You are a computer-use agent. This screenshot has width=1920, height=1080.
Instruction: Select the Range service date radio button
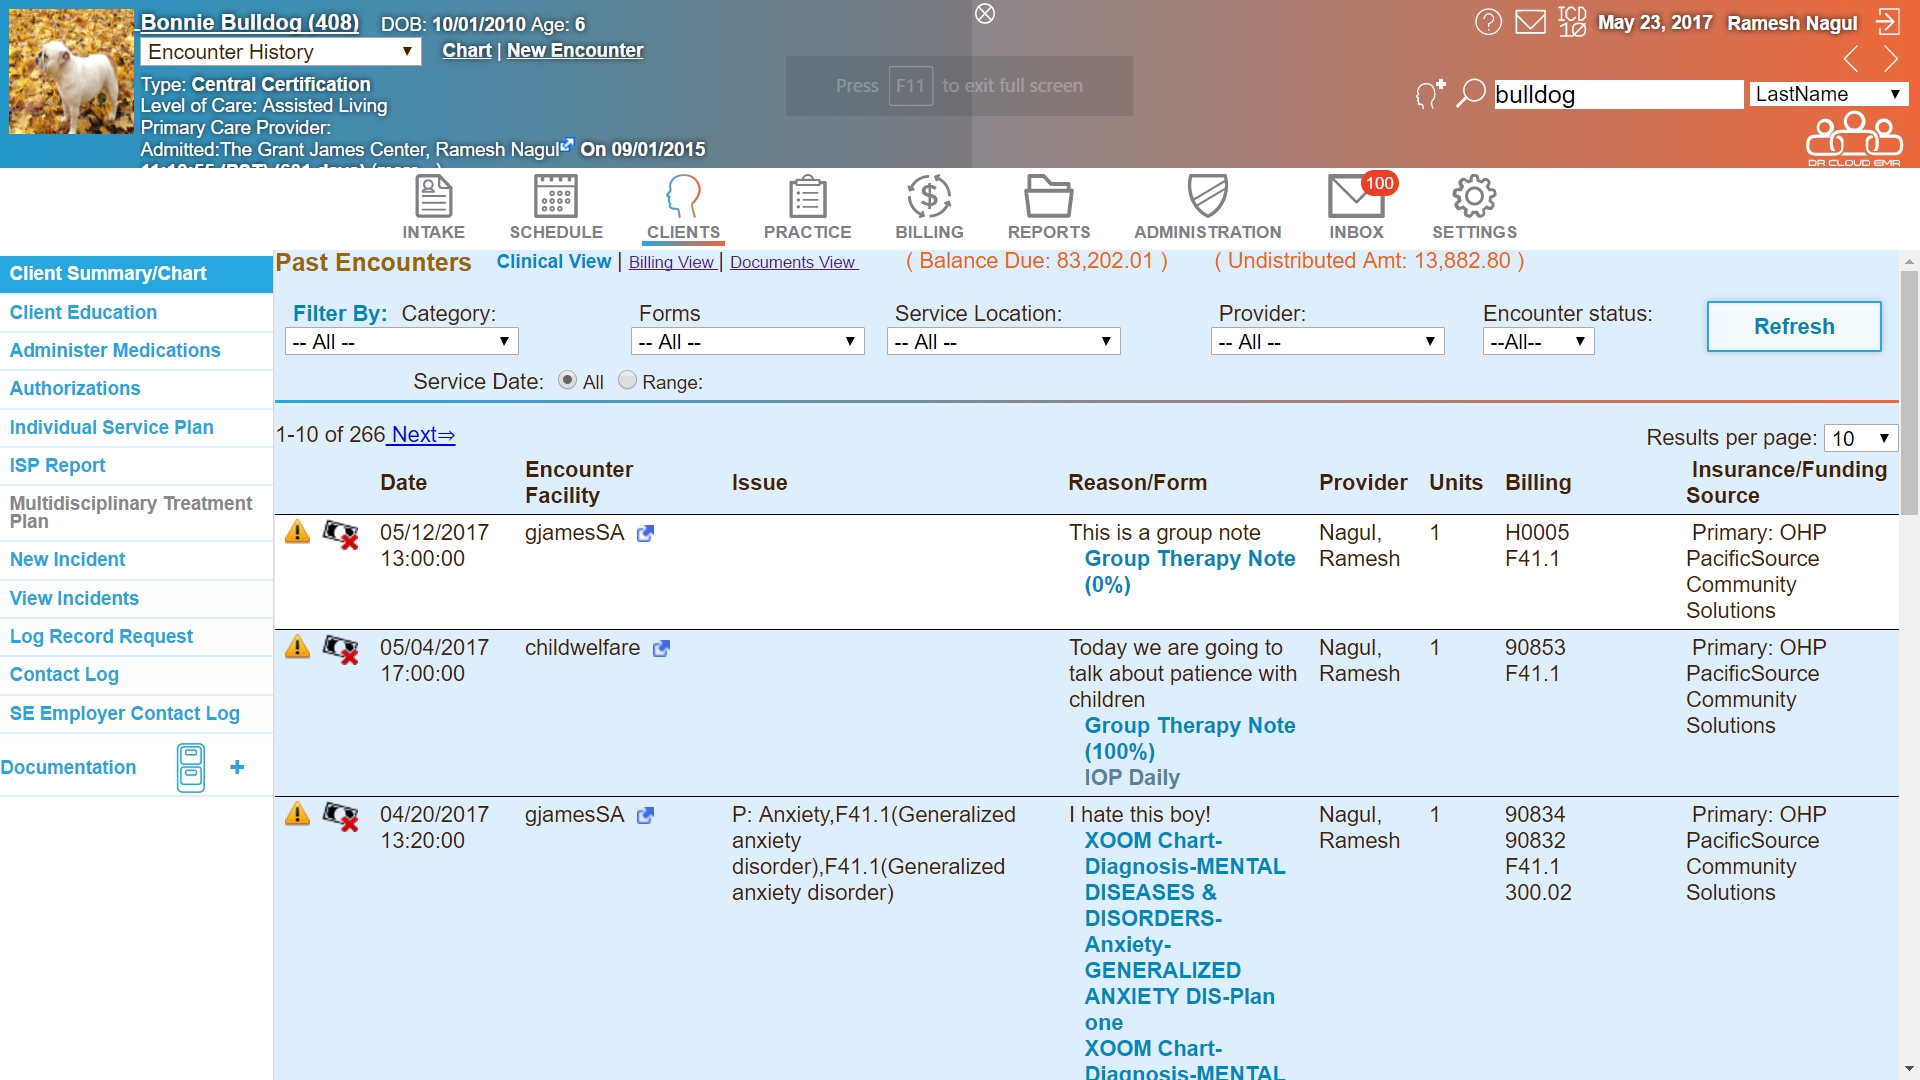pyautogui.click(x=627, y=380)
